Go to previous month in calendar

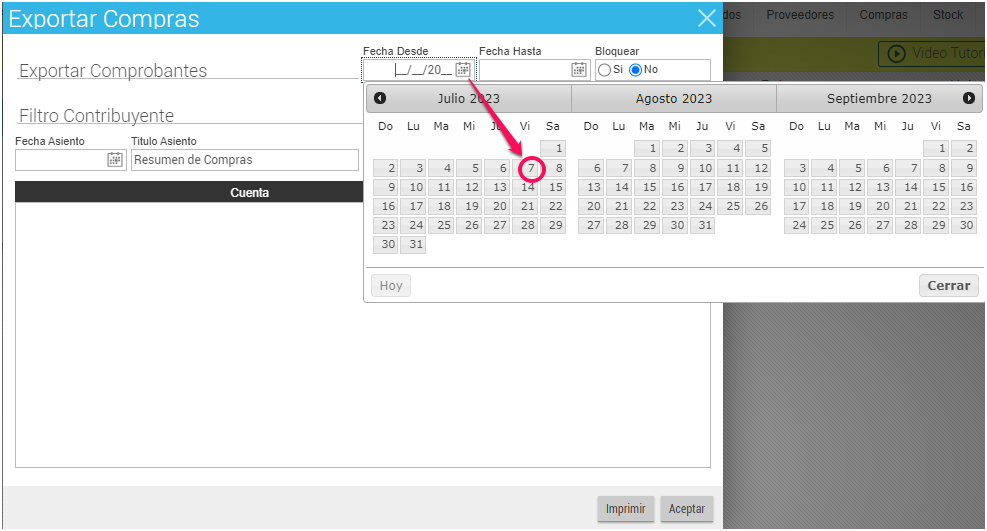[380, 98]
